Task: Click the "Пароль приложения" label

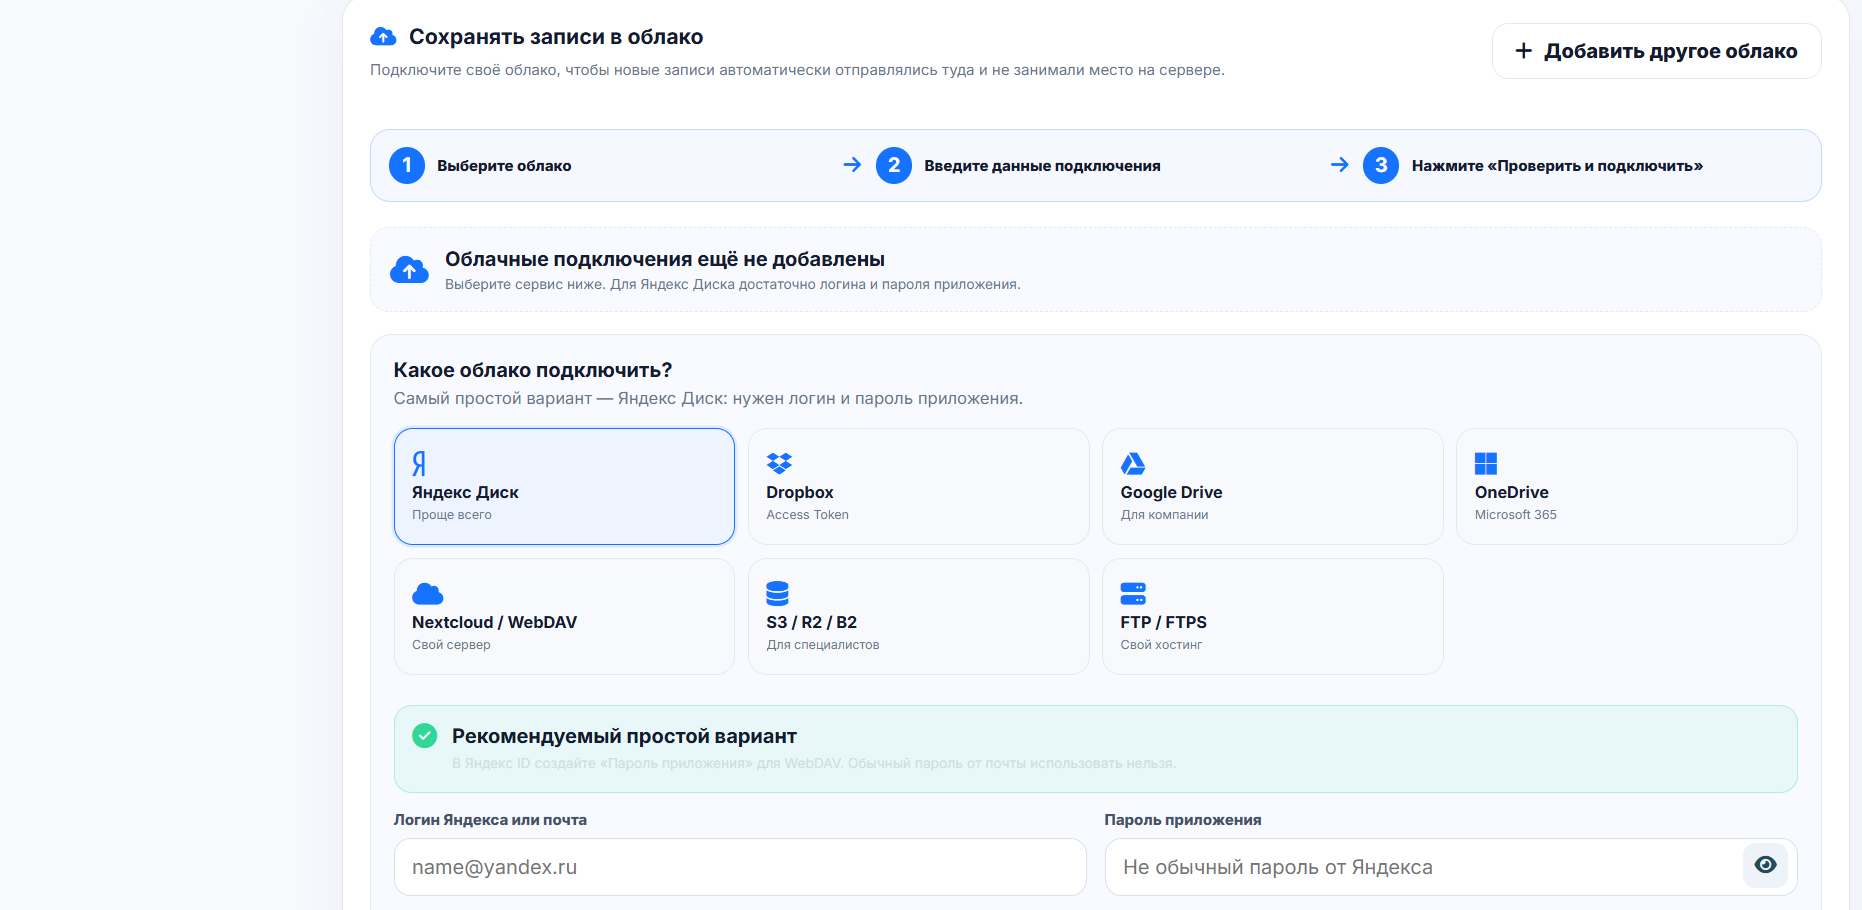Action: coord(1183,820)
